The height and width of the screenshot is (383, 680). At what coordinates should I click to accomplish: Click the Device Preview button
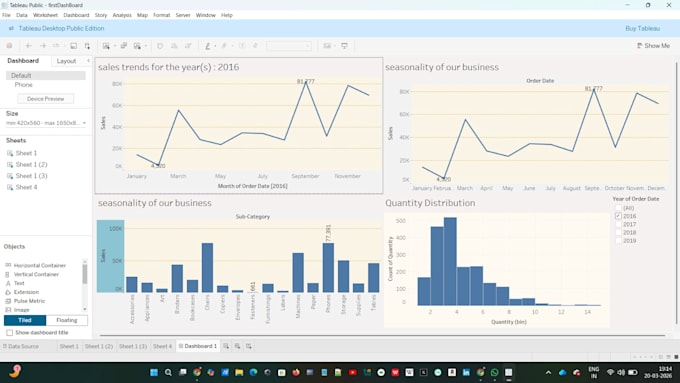pyautogui.click(x=46, y=99)
